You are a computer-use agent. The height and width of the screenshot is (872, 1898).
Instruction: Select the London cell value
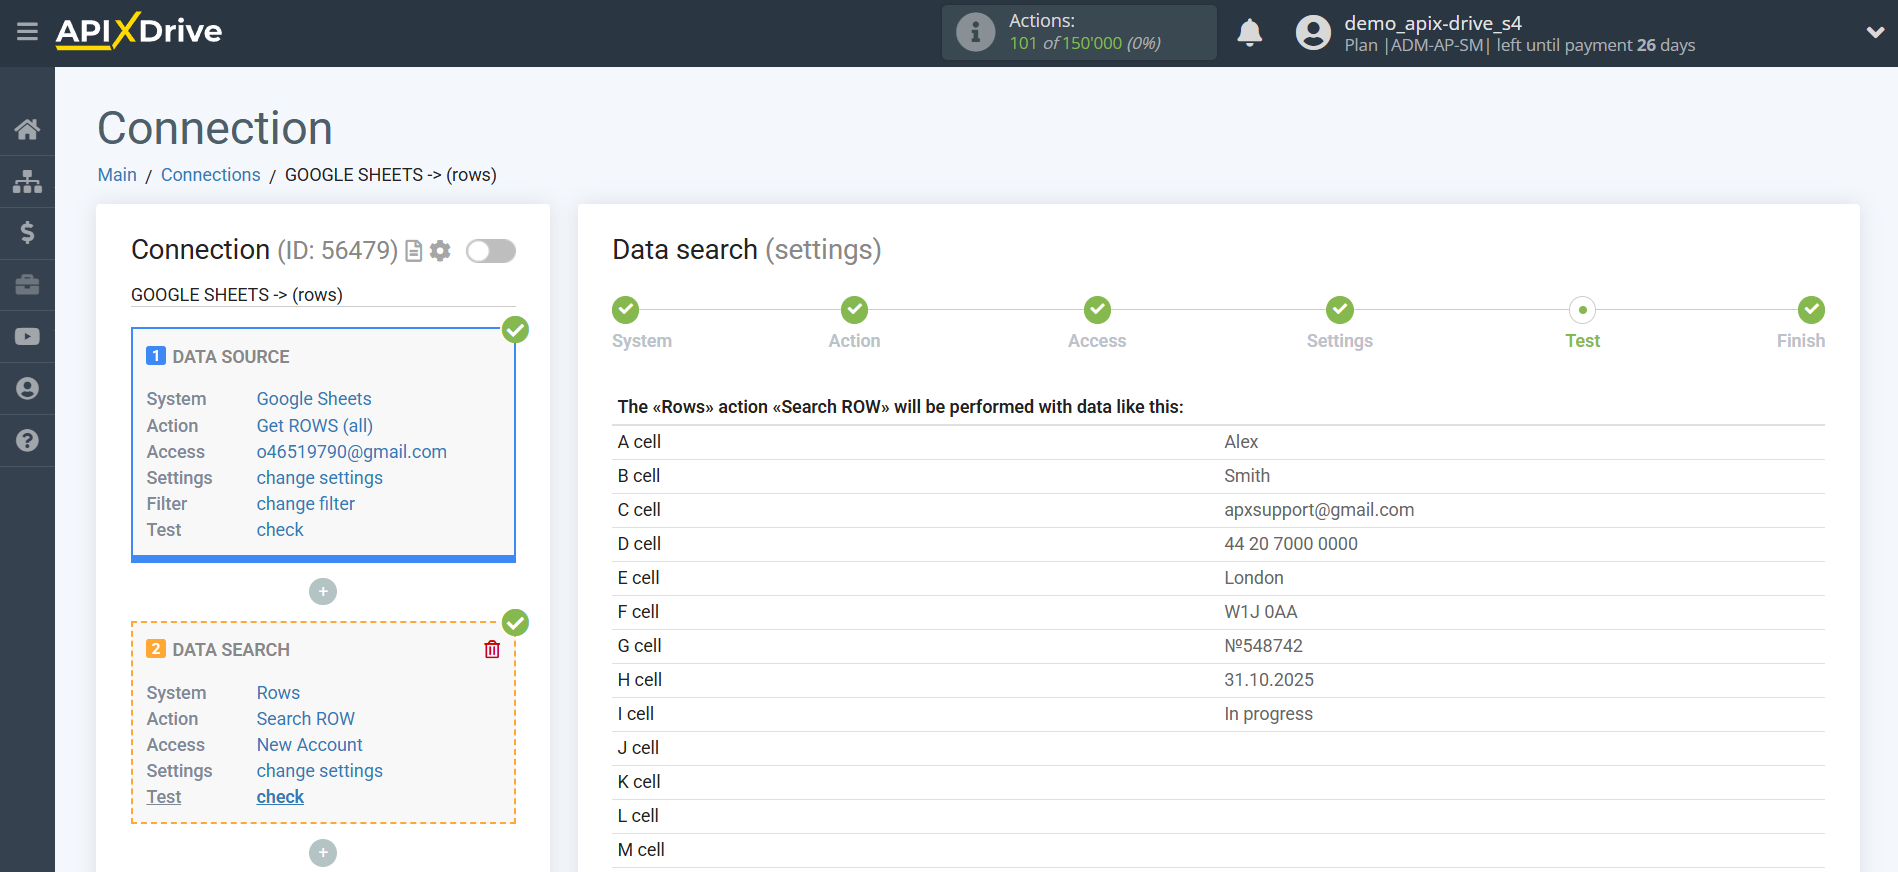click(x=1254, y=578)
